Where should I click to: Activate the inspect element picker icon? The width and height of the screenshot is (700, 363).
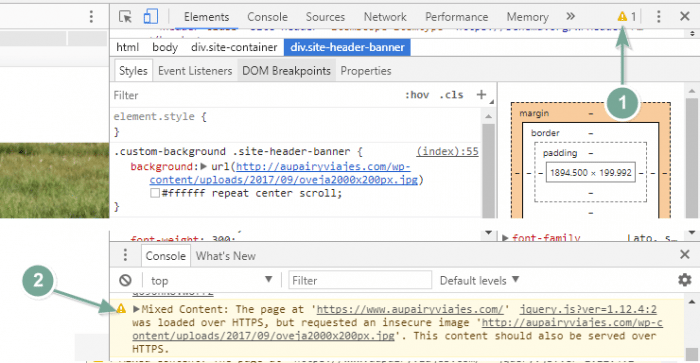click(x=125, y=17)
